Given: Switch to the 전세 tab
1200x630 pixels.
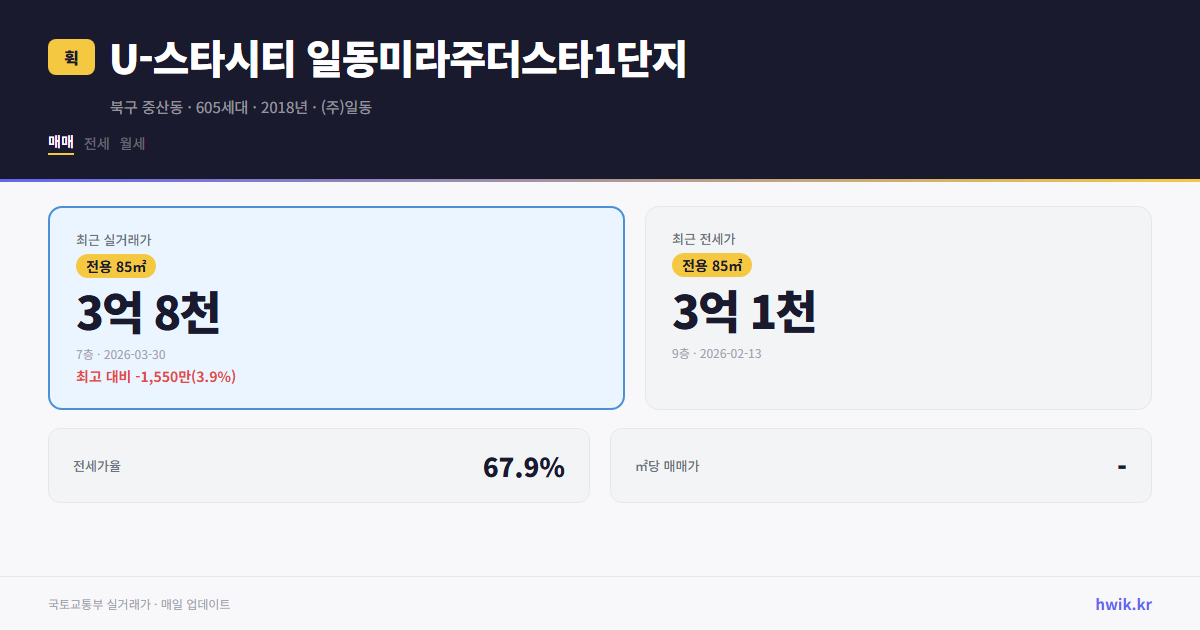Looking at the screenshot, I should coord(94,143).
